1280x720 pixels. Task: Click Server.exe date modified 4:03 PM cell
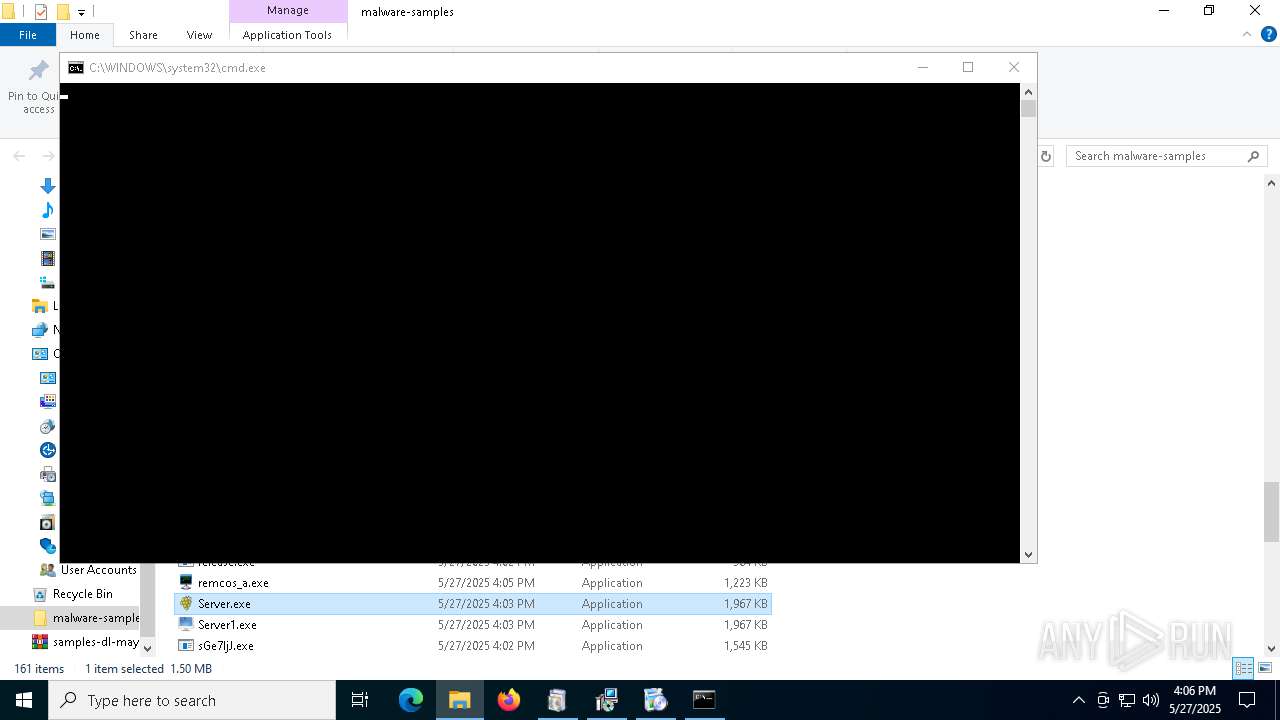(x=486, y=604)
